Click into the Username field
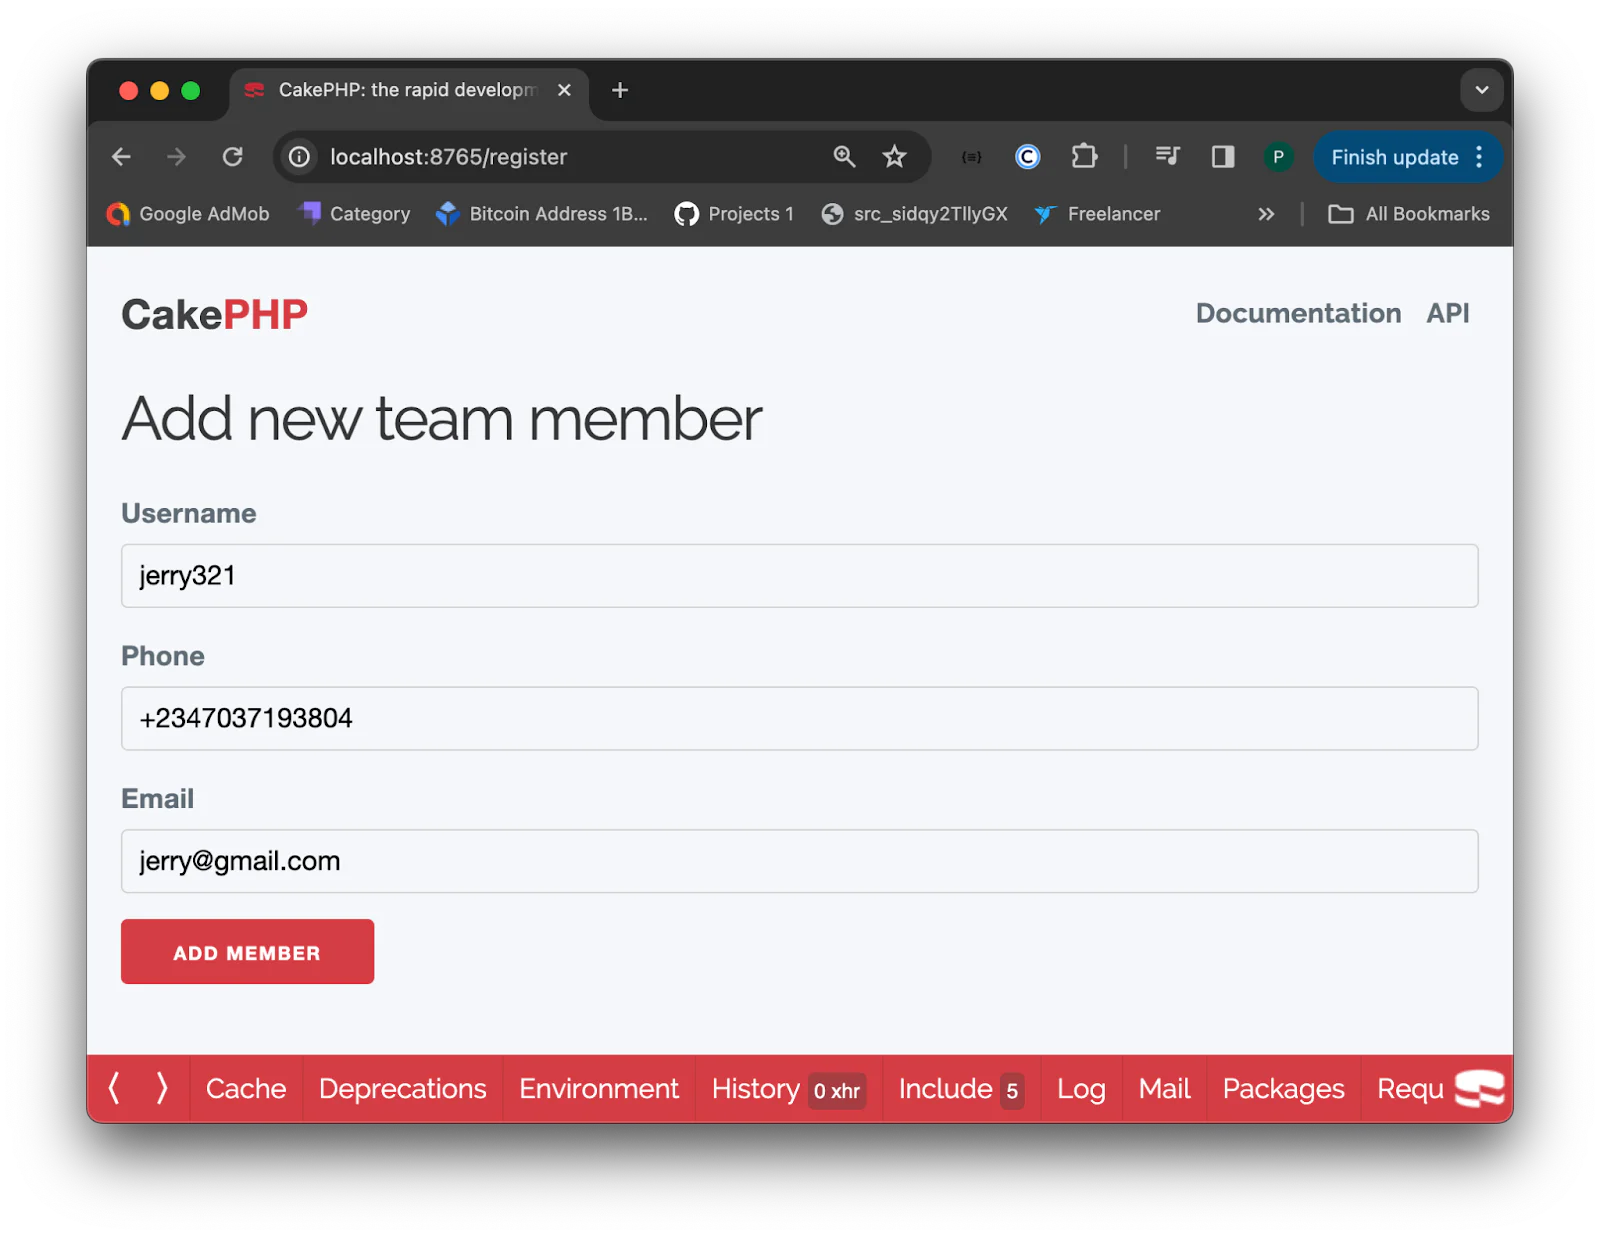1600x1238 pixels. [799, 576]
